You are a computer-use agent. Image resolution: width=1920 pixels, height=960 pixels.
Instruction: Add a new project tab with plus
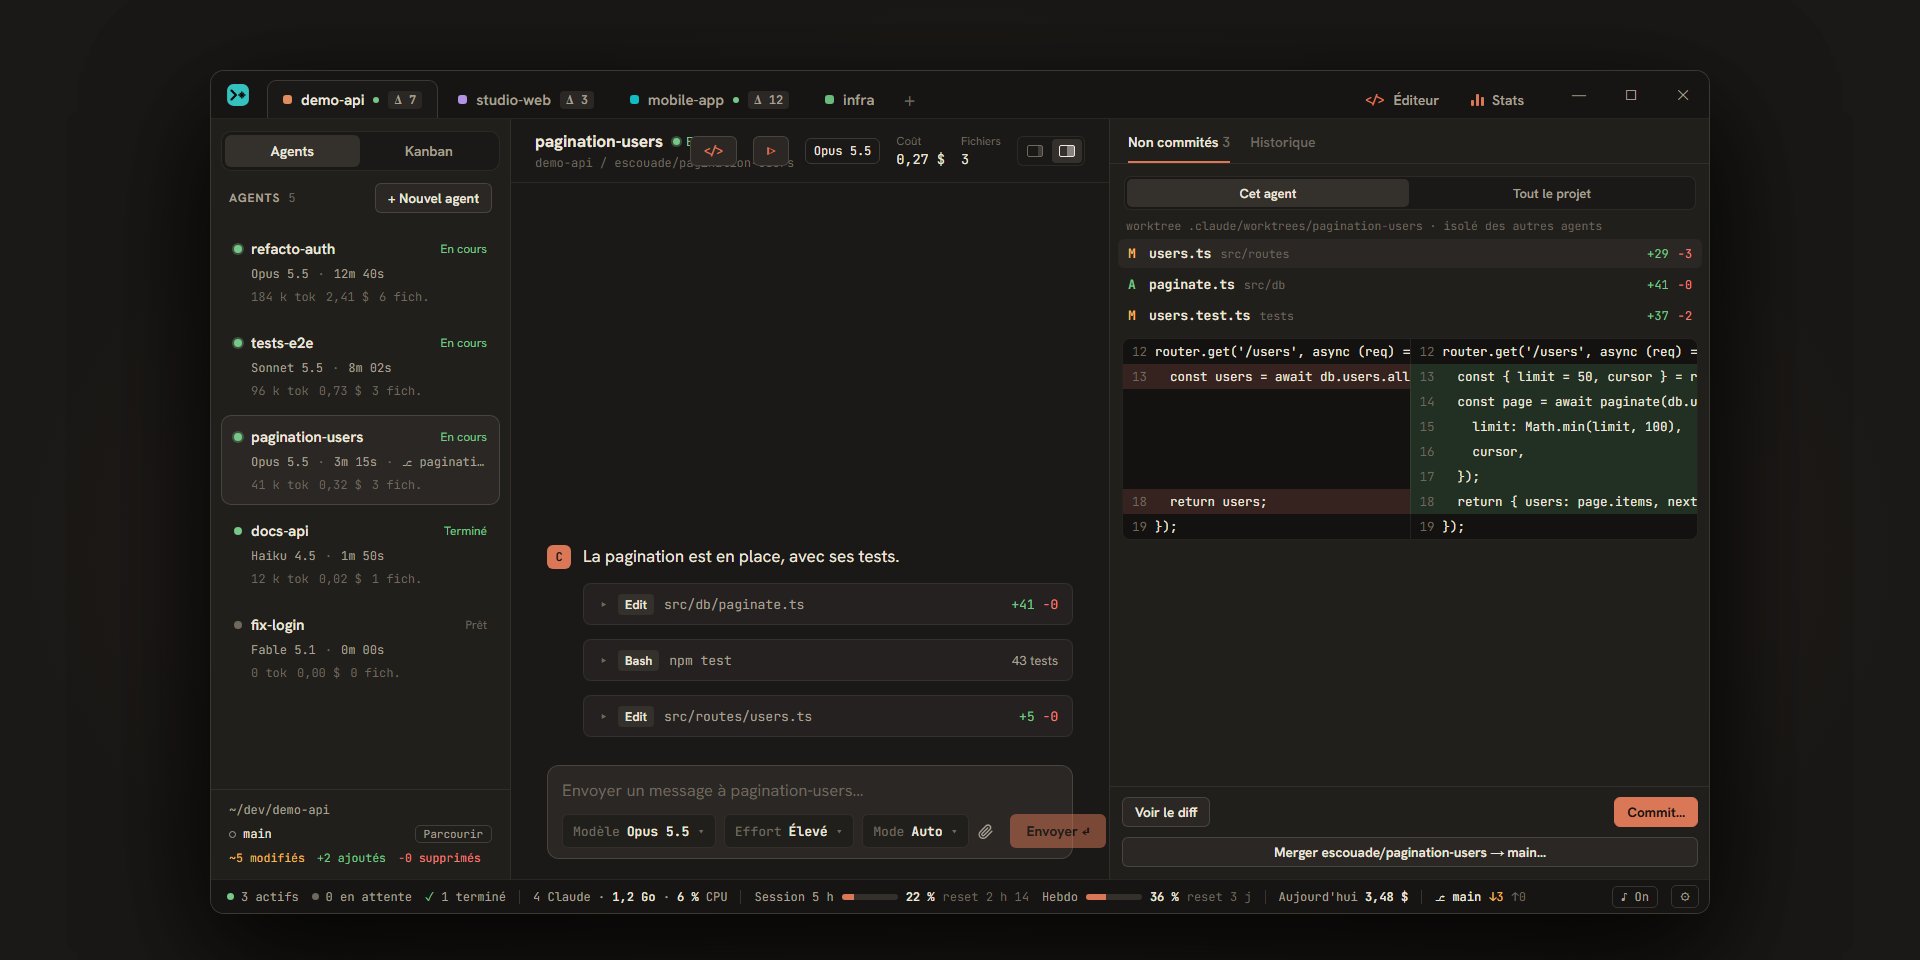coord(909,101)
